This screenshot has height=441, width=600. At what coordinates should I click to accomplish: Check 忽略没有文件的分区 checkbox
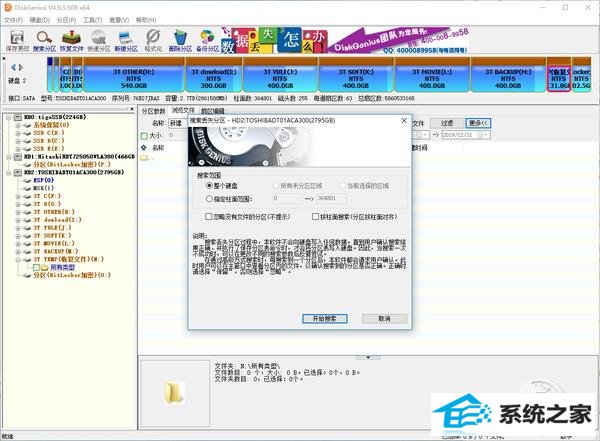[209, 217]
